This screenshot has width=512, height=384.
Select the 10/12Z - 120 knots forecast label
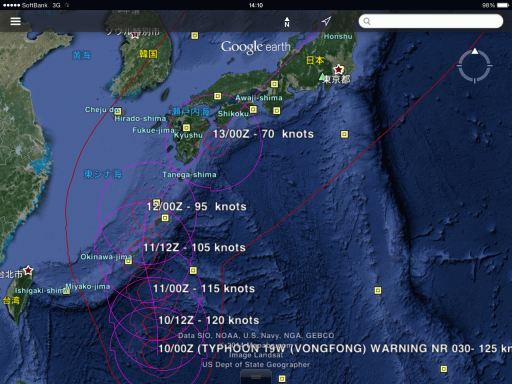click(209, 320)
